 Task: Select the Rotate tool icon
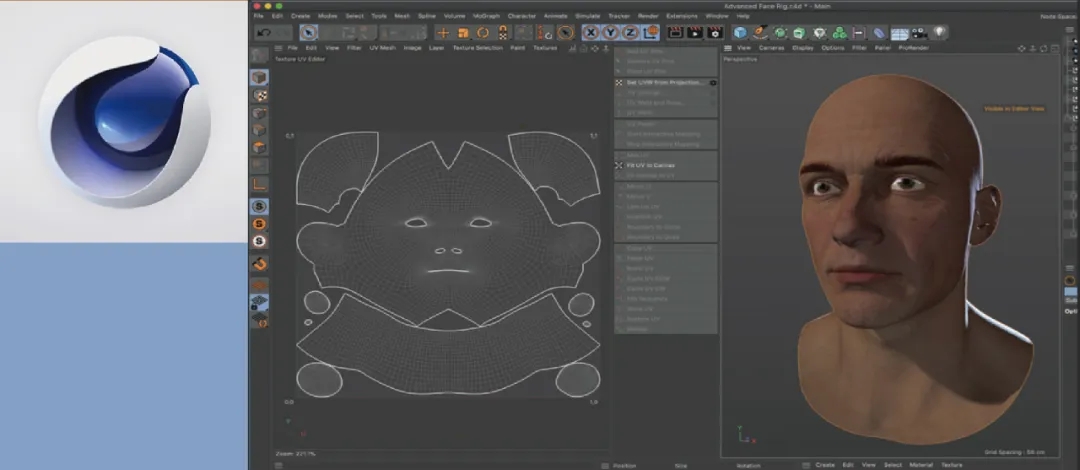(x=482, y=33)
